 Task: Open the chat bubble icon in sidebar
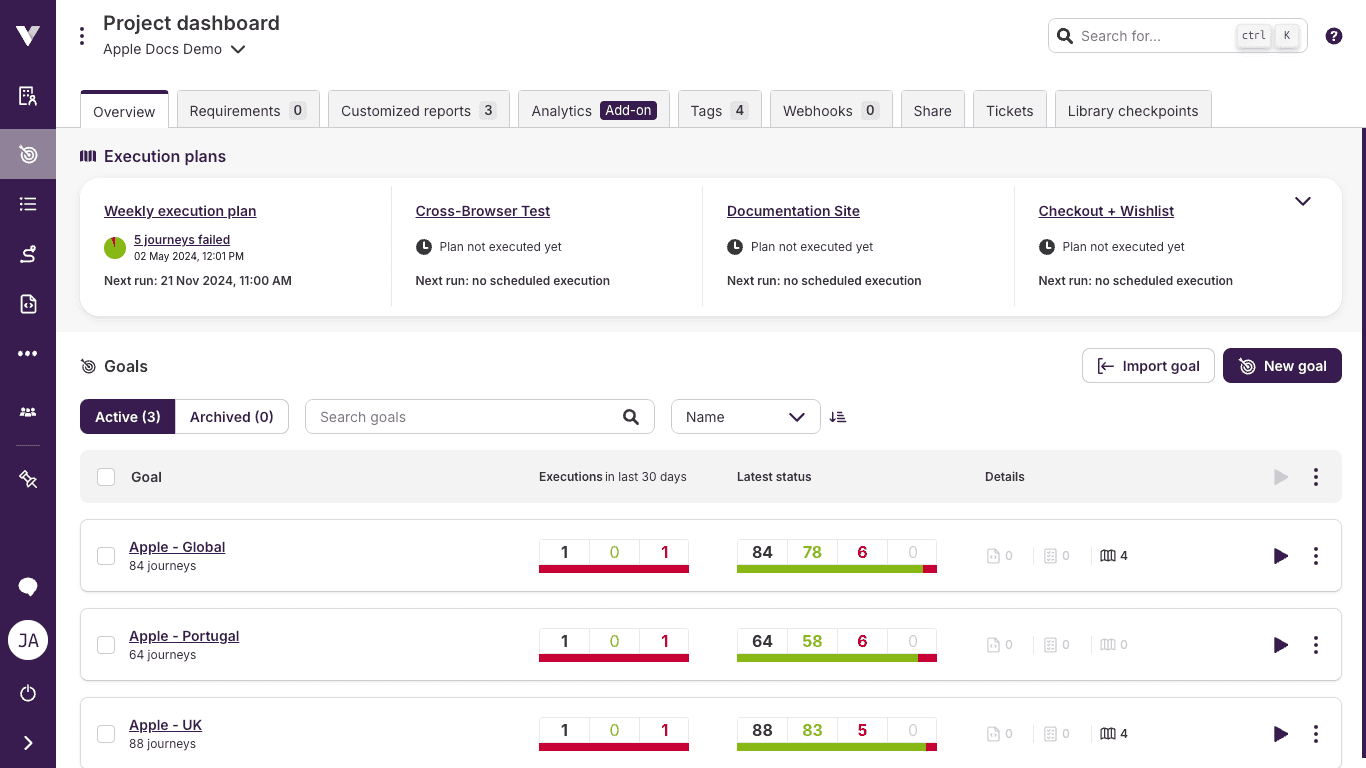(x=27, y=586)
